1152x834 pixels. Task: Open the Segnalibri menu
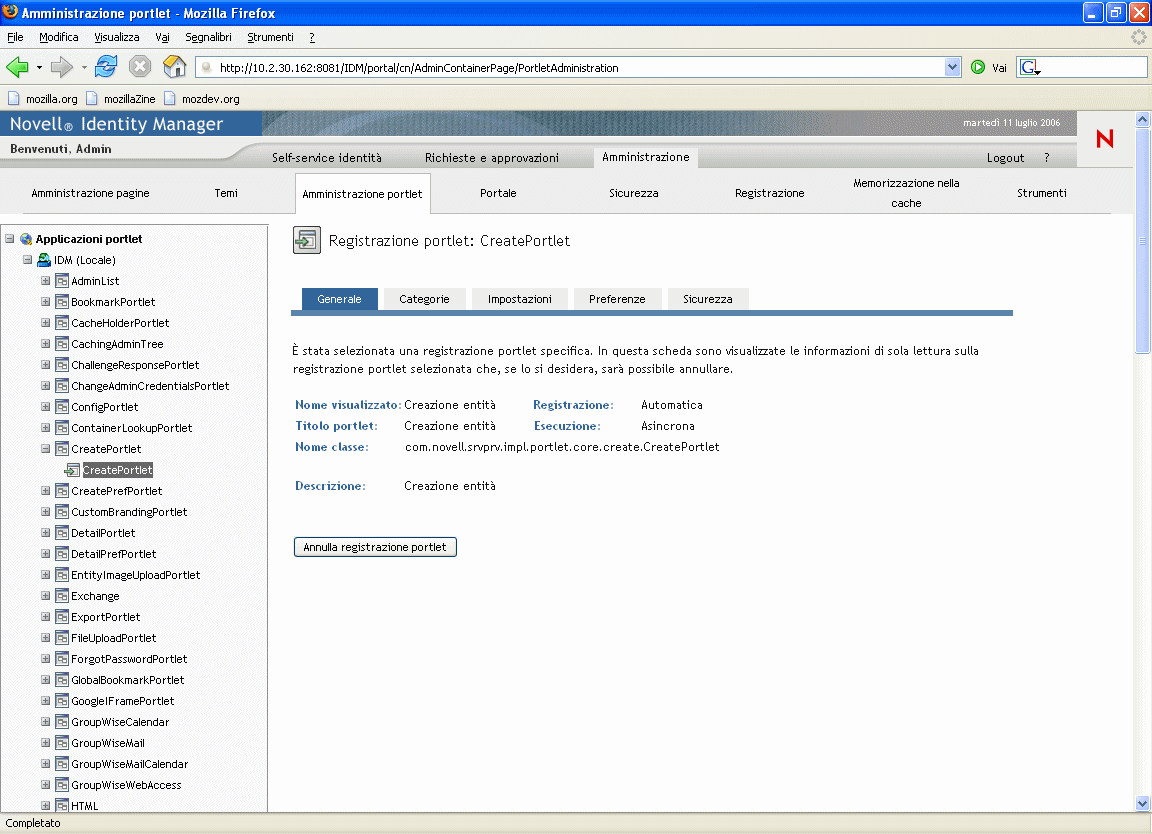pyautogui.click(x=208, y=37)
